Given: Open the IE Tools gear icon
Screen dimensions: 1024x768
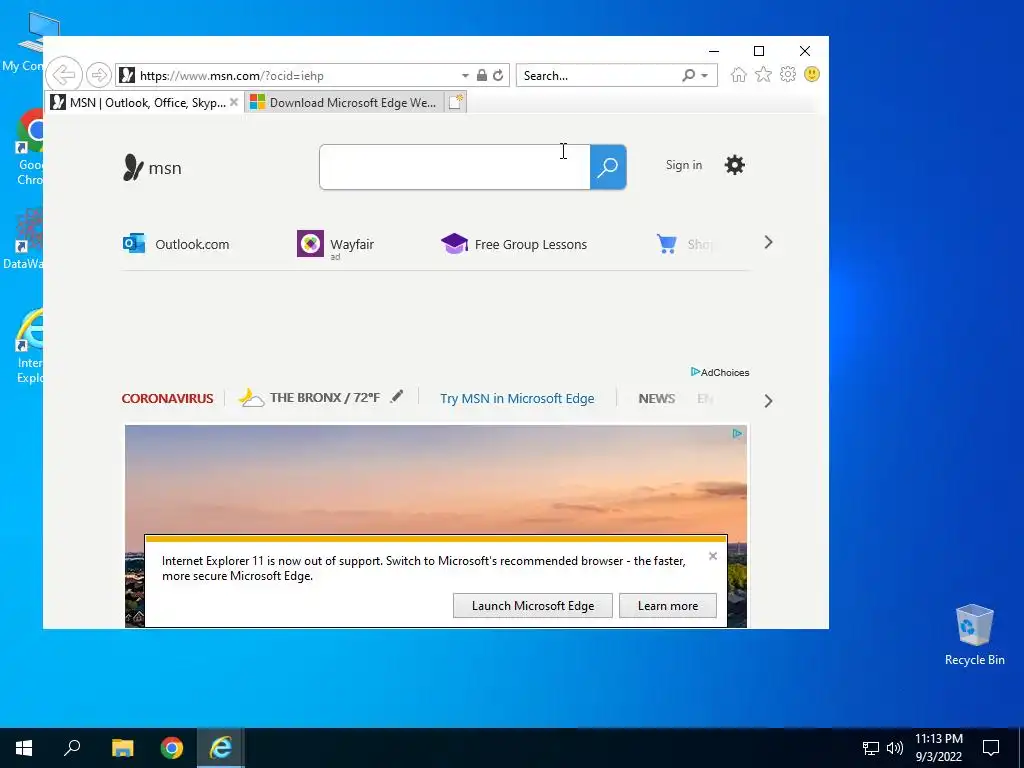Looking at the screenshot, I should point(788,74).
